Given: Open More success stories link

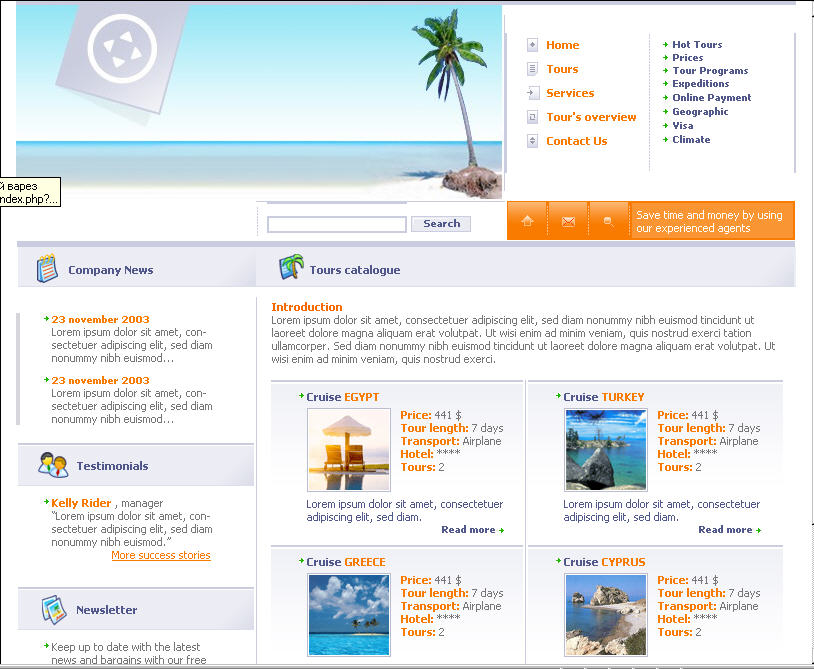Looking at the screenshot, I should tap(161, 555).
